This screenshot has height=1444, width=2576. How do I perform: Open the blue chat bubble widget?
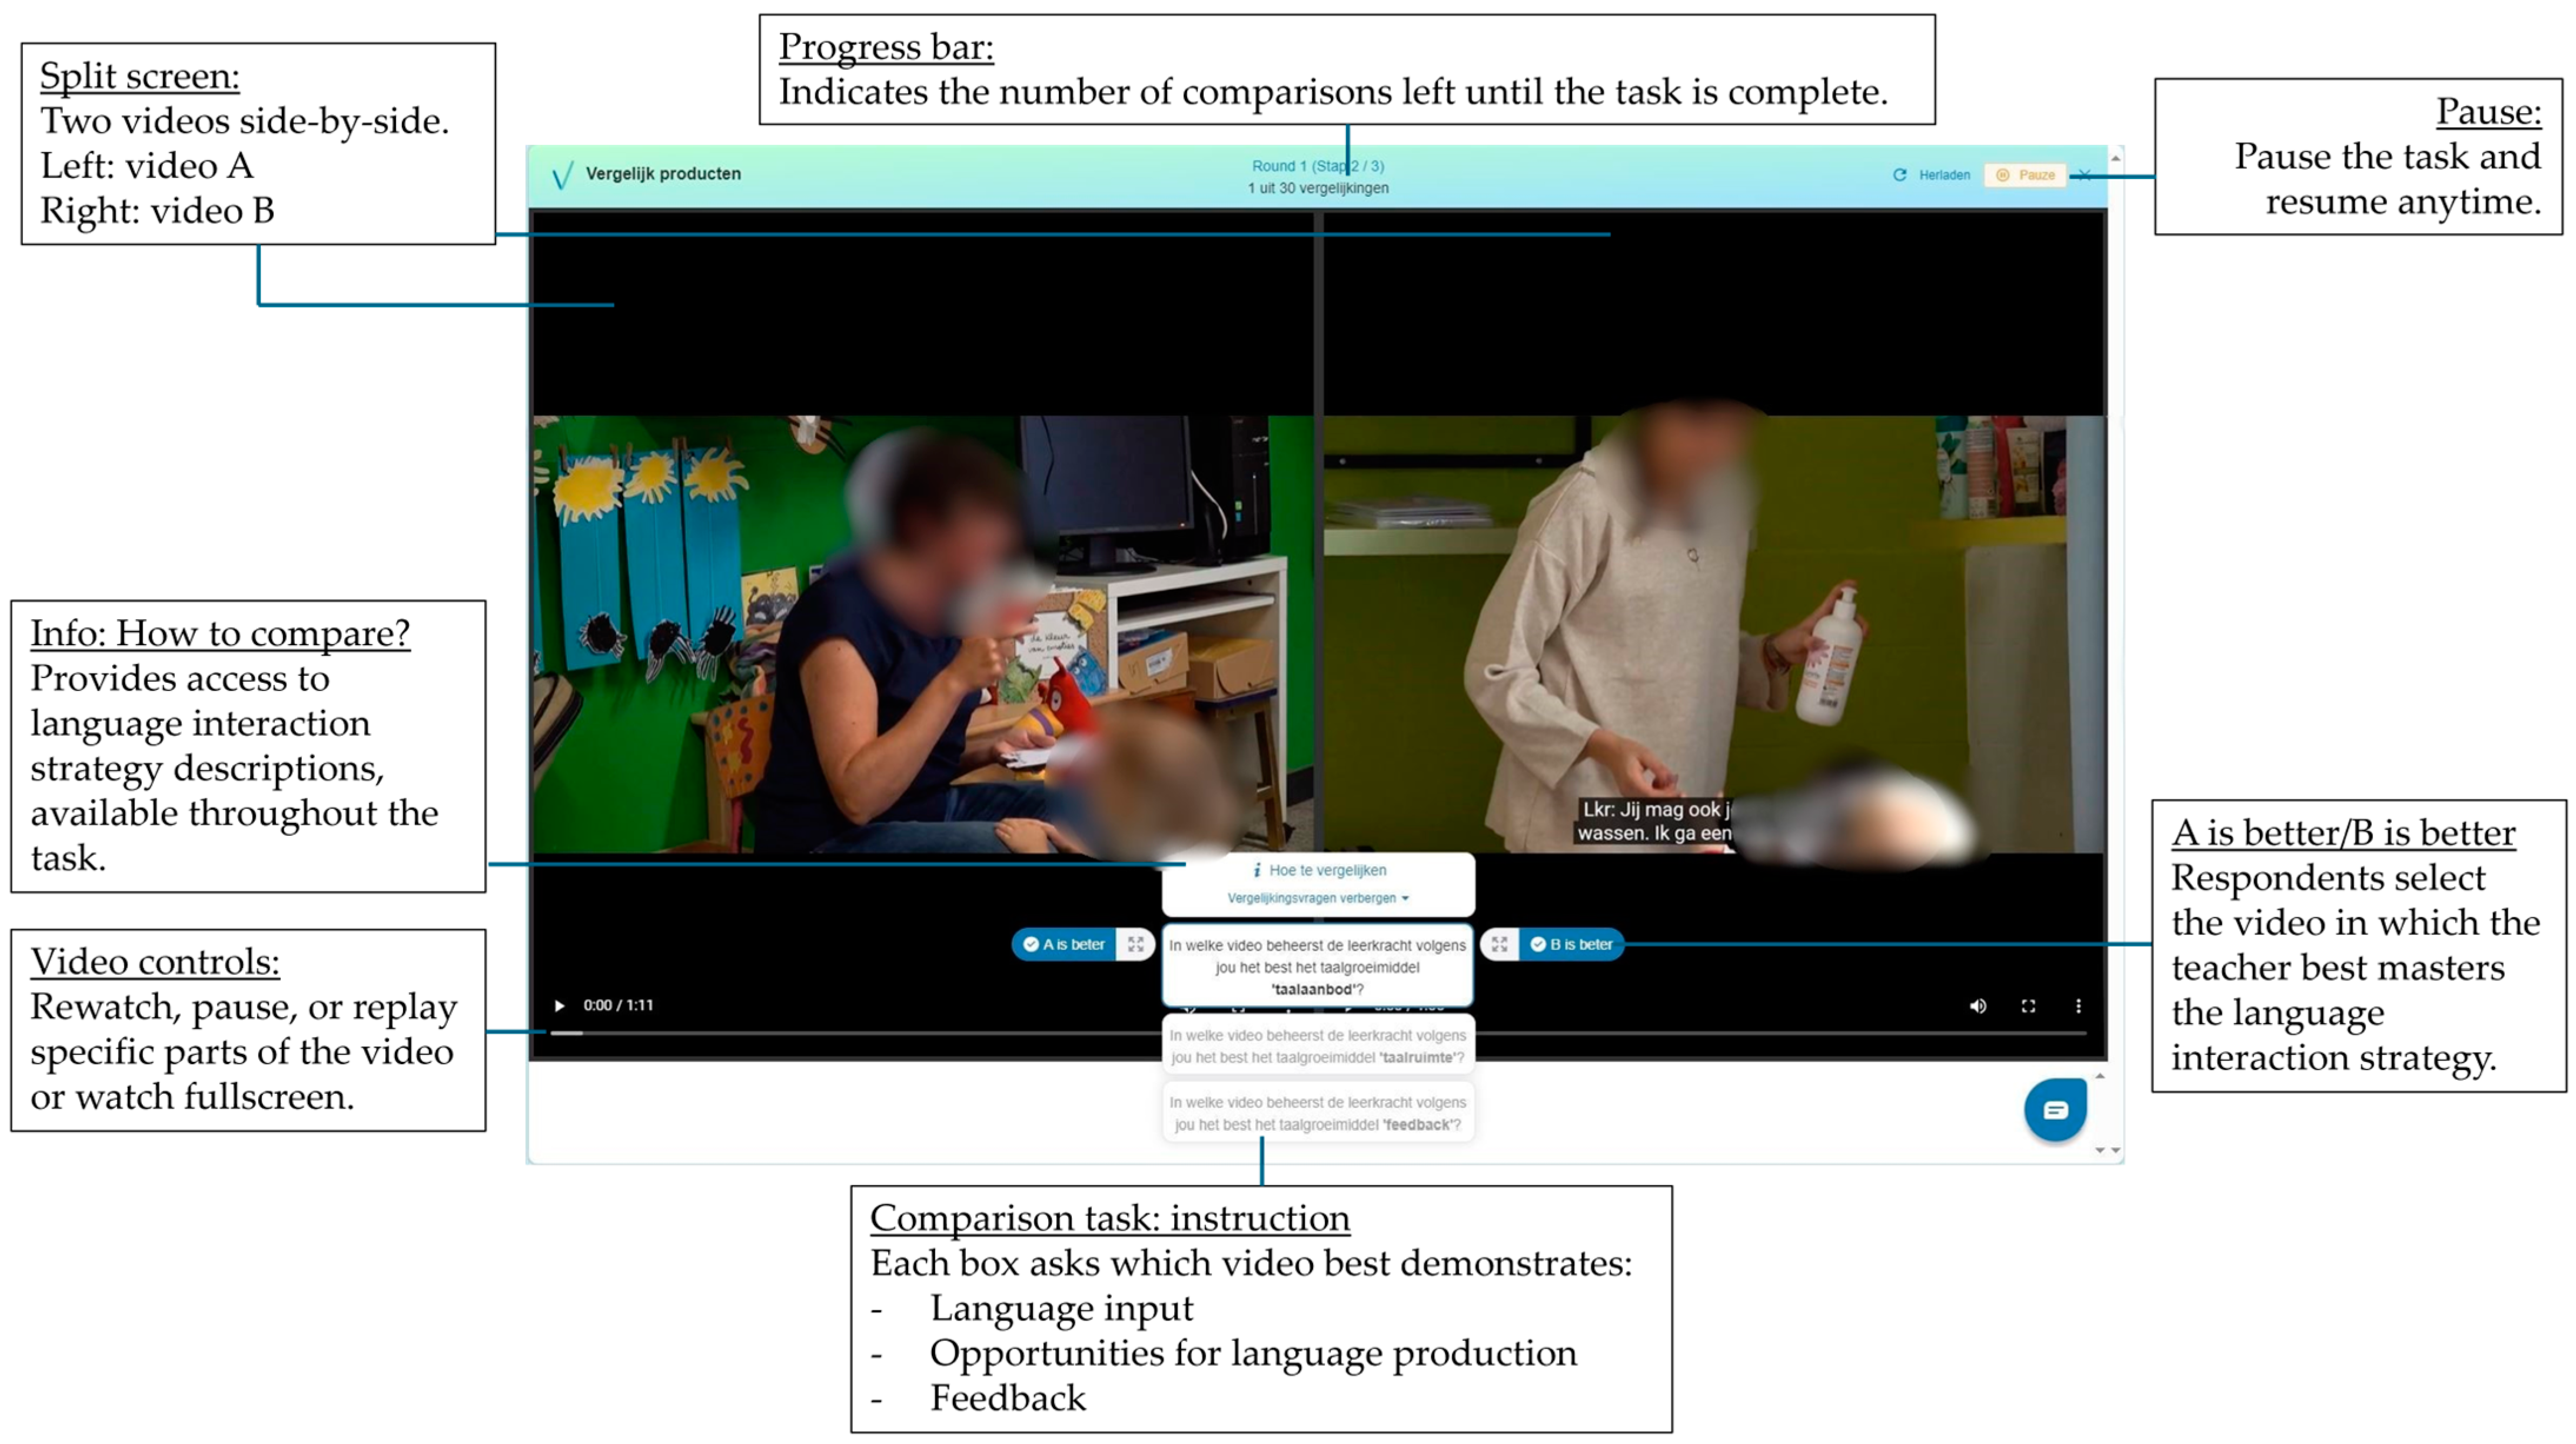coord(2055,1109)
